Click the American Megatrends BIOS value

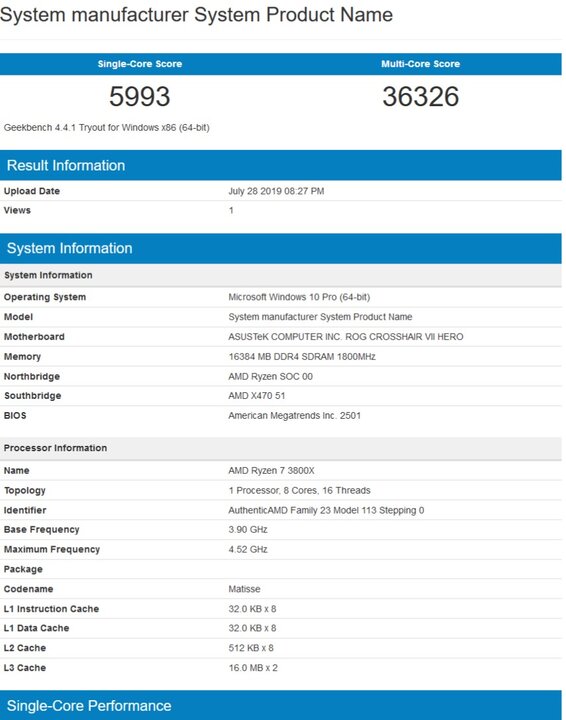(295, 416)
